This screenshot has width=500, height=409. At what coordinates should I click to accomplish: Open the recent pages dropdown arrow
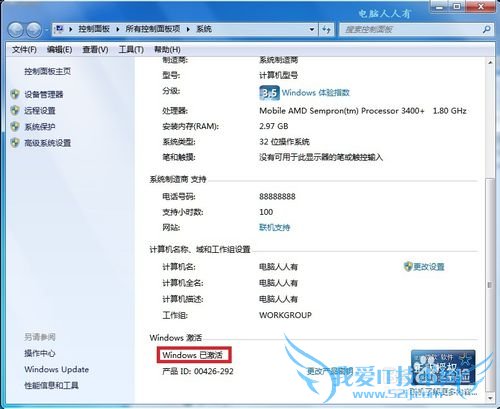click(47, 30)
